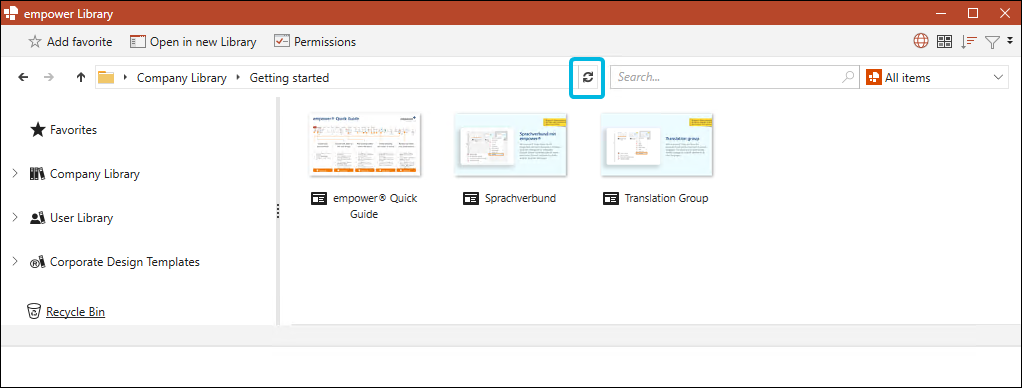Select the empower Quick Guide thumbnail
The image size is (1022, 388).
(365, 144)
